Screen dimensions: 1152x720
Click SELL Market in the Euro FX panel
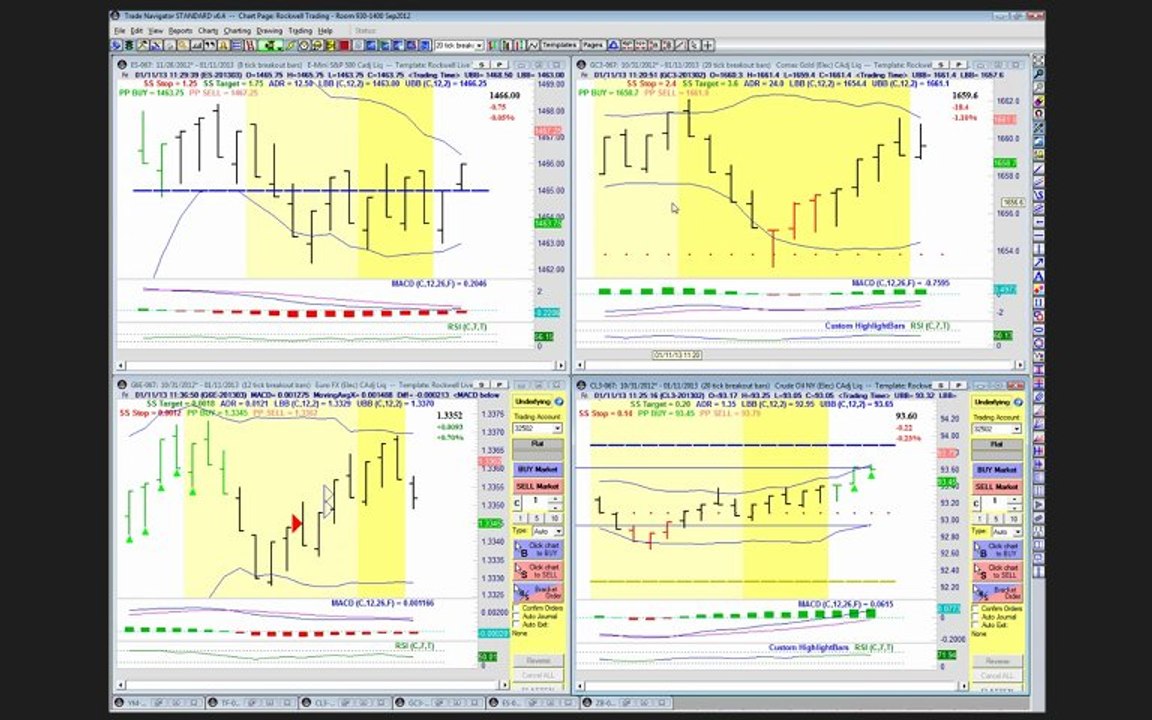point(538,486)
